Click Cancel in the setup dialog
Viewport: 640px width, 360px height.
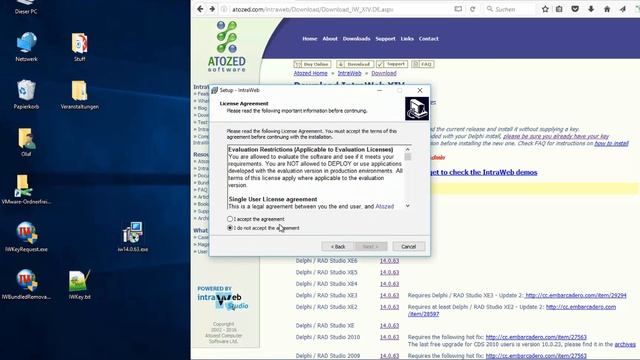(x=409, y=247)
